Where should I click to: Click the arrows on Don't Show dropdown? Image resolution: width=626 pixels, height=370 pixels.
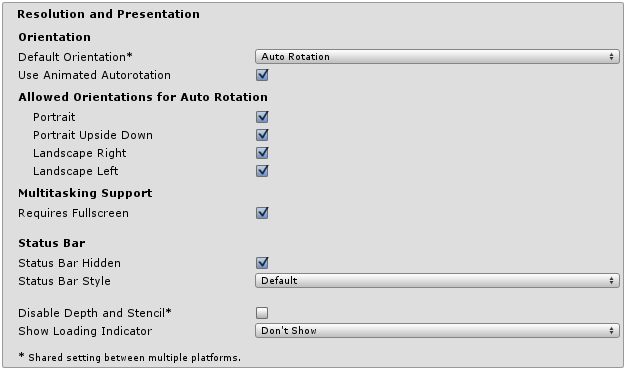point(611,330)
